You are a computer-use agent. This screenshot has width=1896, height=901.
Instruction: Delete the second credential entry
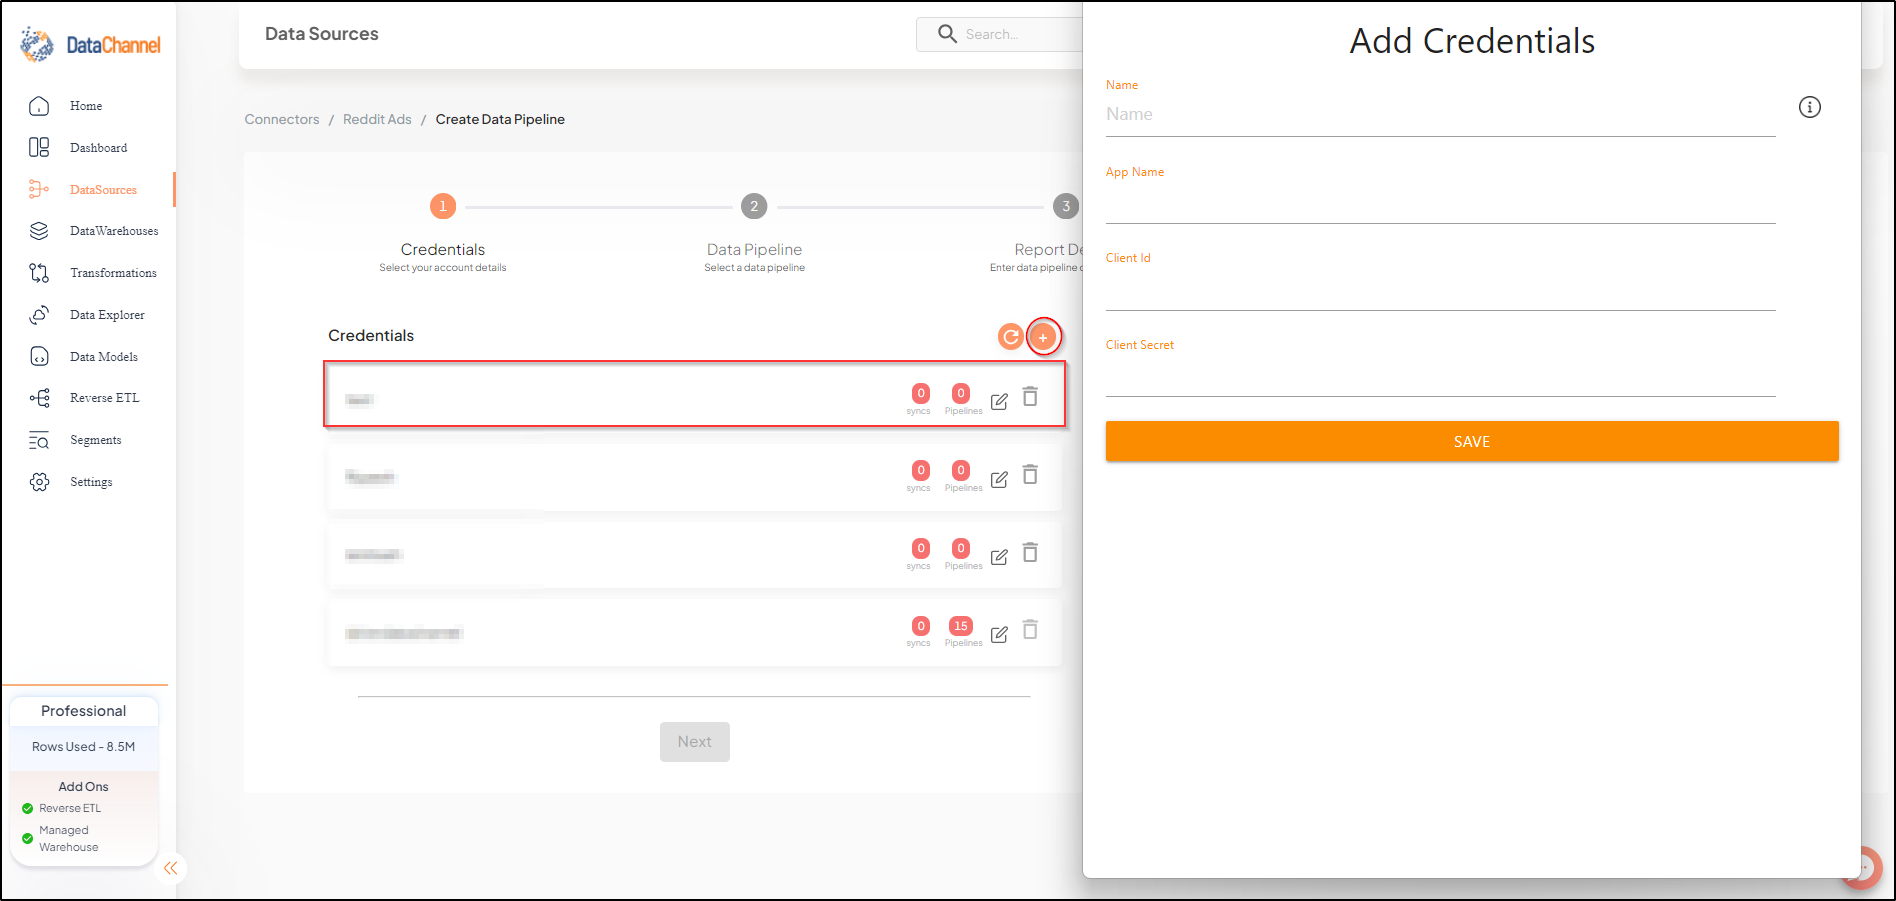tap(1030, 474)
